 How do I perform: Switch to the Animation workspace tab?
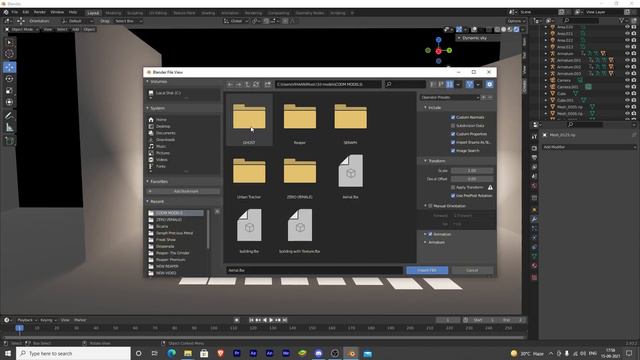click(230, 13)
